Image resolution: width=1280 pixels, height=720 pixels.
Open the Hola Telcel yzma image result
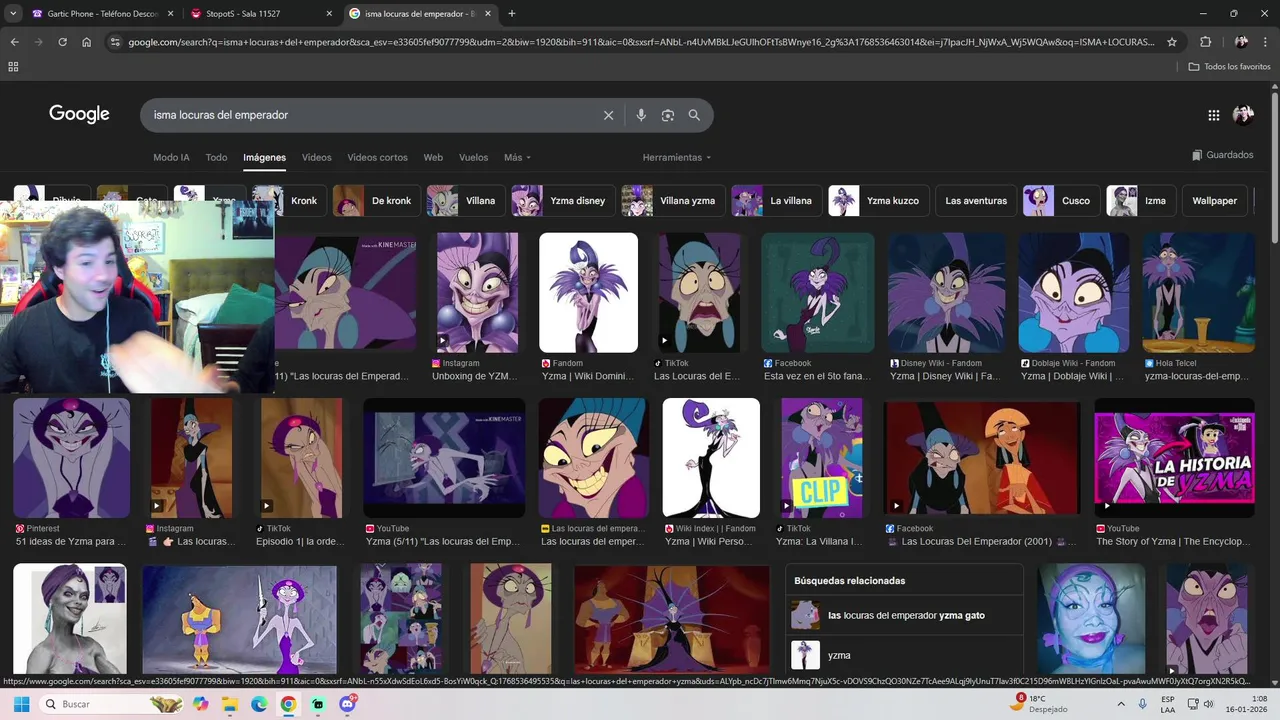point(1198,293)
